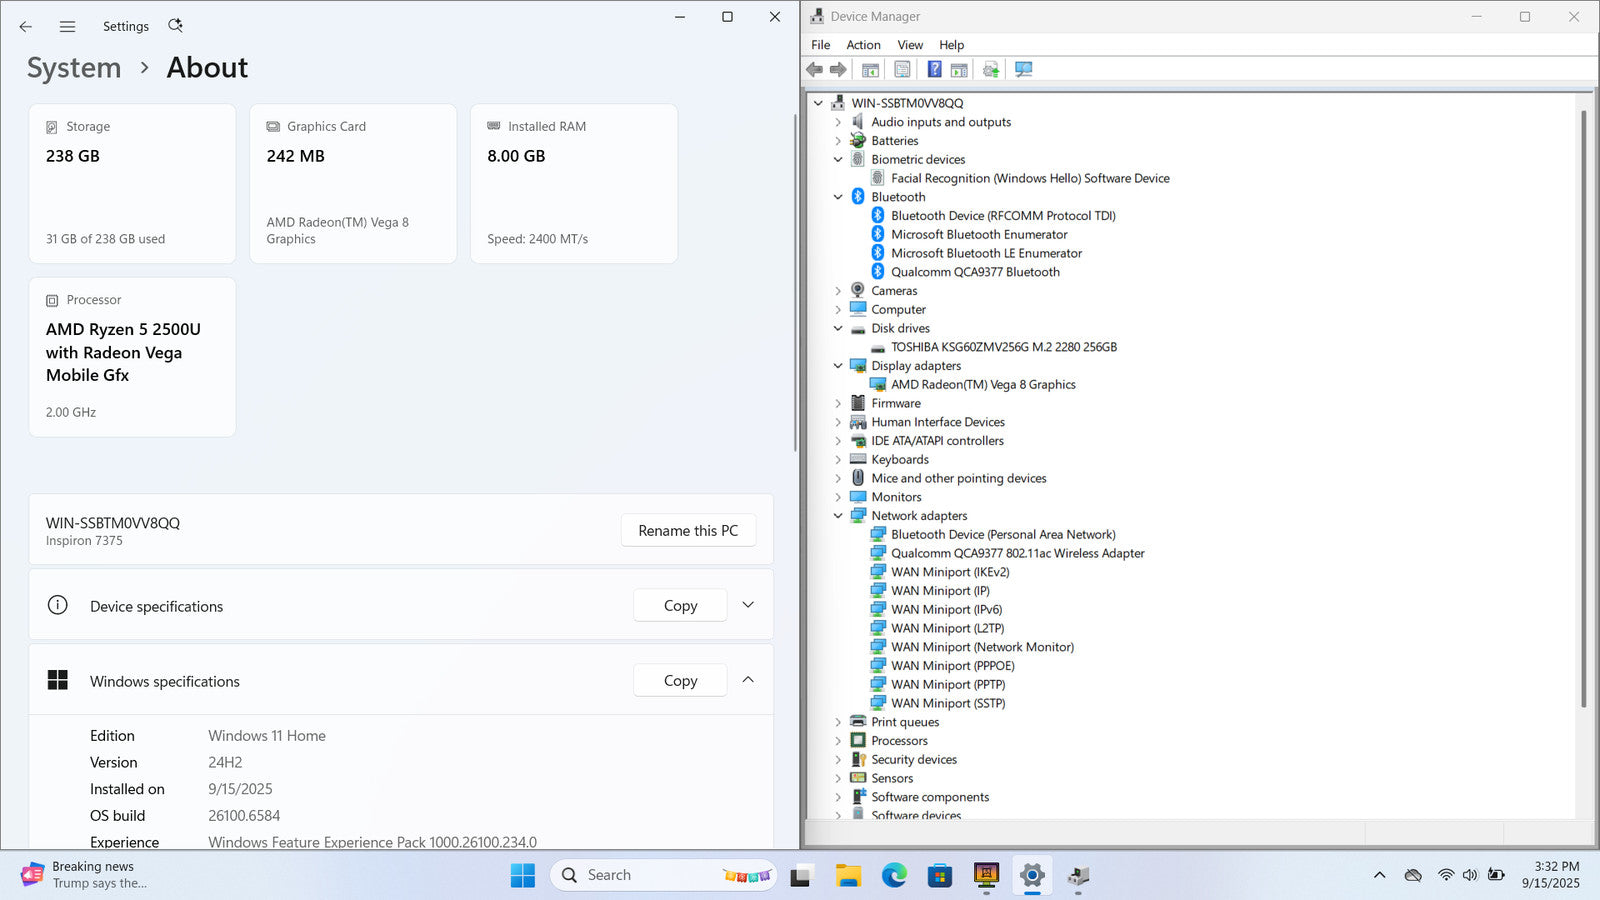Select AMD Radeon(TM) Vega 8 Graphics adapter

coord(982,385)
